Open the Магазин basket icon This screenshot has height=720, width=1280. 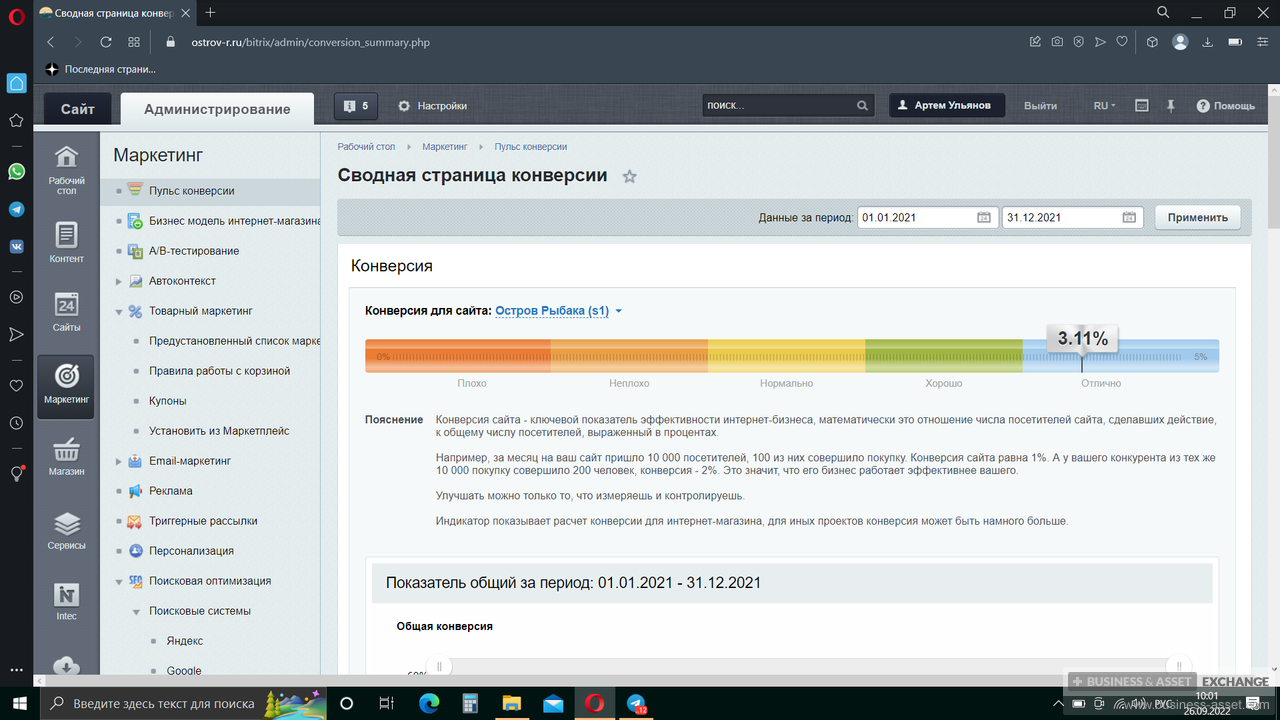coord(66,456)
